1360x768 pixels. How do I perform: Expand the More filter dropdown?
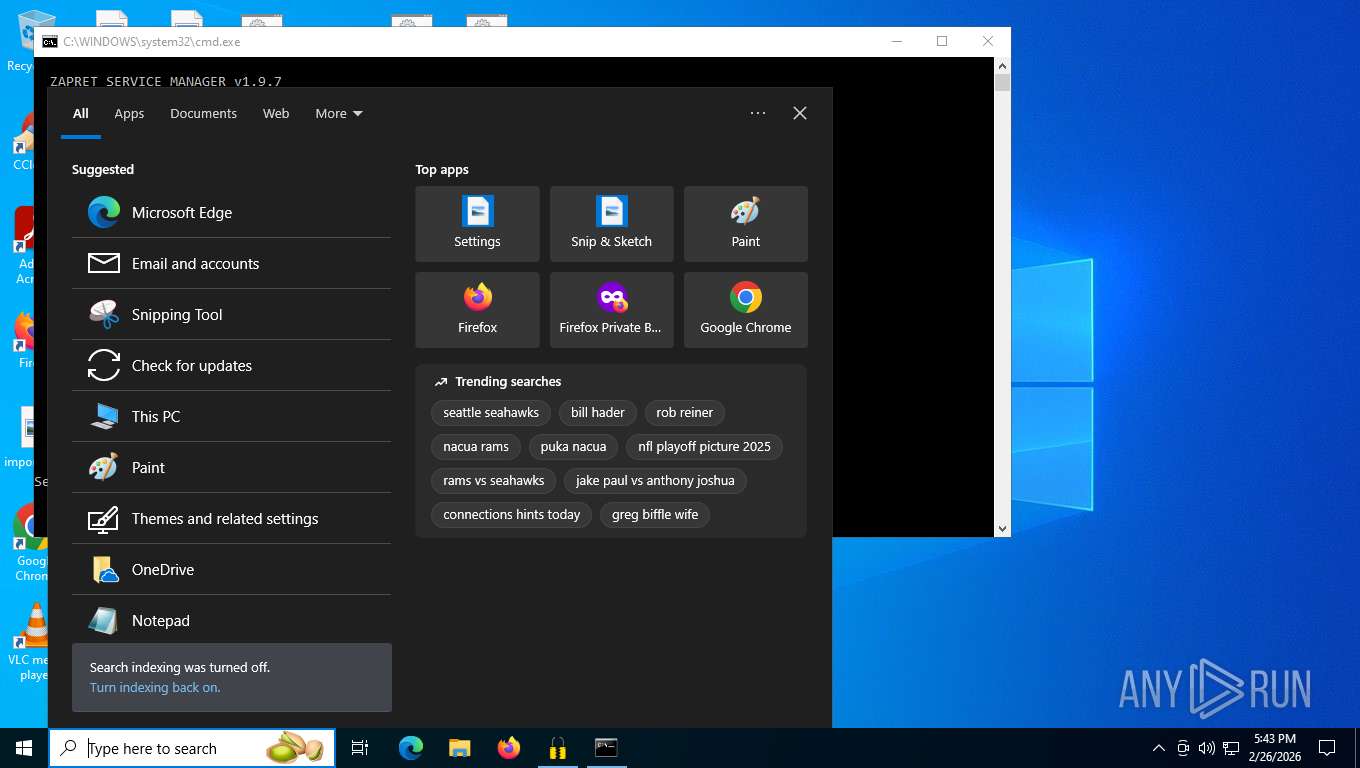339,113
